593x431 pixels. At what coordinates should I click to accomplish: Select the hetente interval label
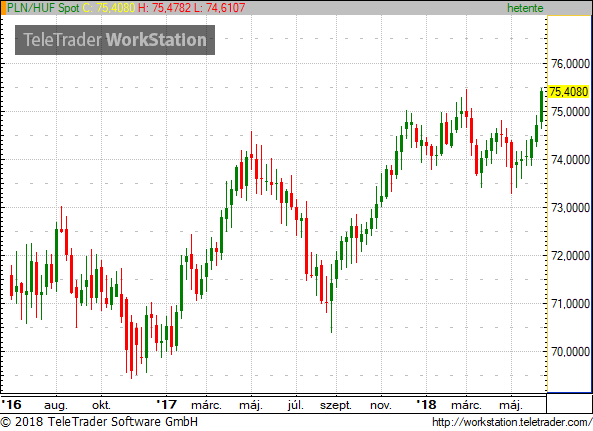click(525, 8)
